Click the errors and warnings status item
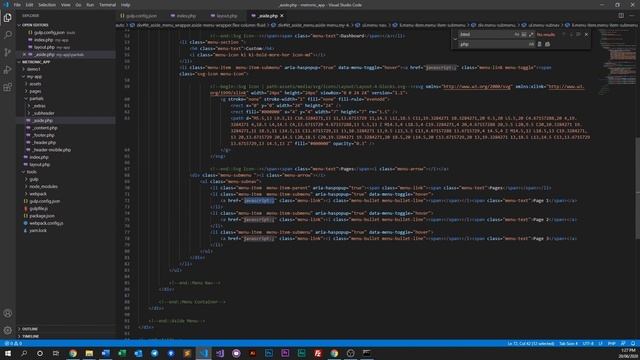Image resolution: width=640 pixels, height=360 pixels. [x=13, y=344]
